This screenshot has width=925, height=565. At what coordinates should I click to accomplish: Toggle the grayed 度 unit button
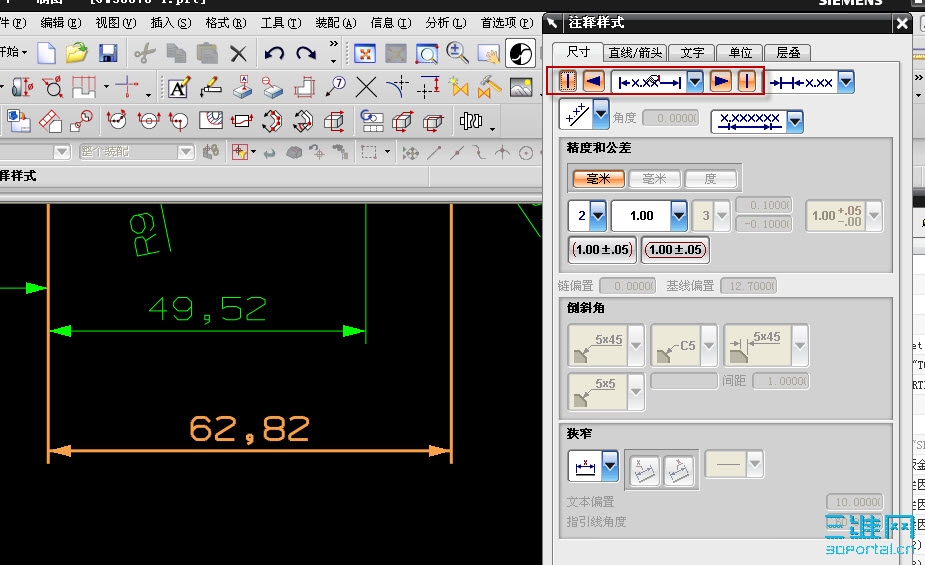tap(710, 179)
